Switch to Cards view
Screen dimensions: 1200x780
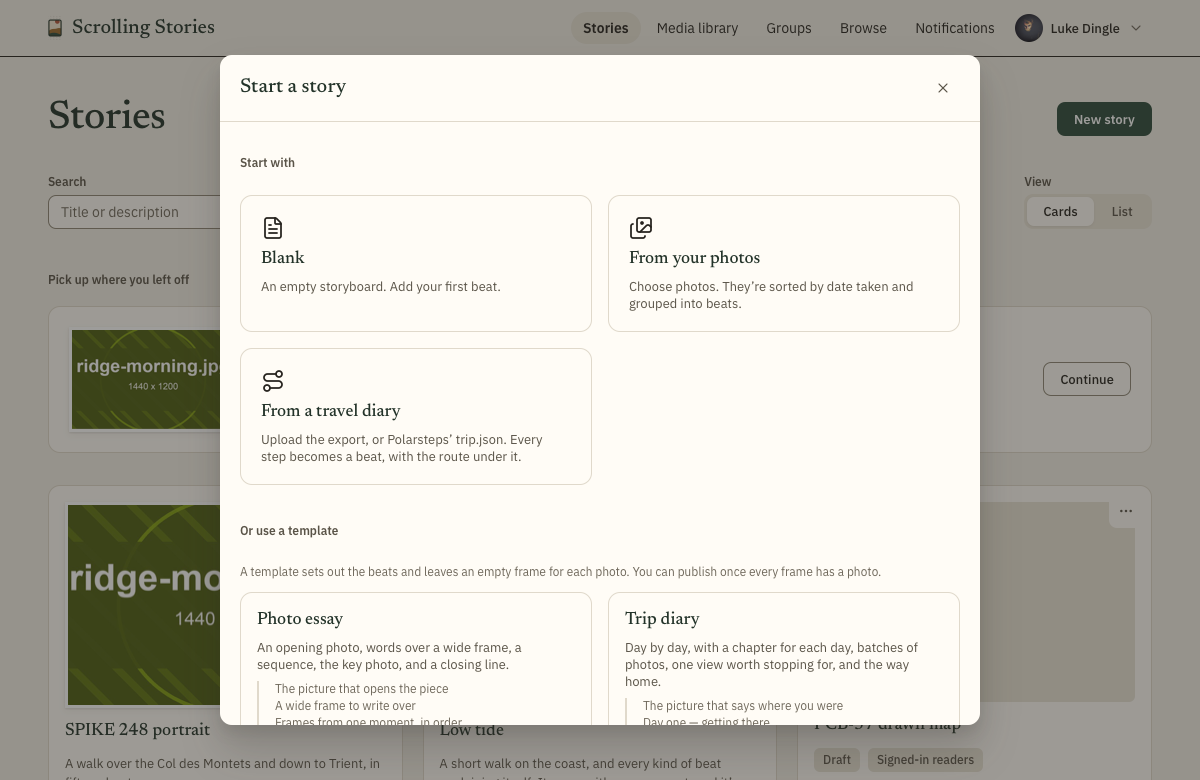point(1060,212)
